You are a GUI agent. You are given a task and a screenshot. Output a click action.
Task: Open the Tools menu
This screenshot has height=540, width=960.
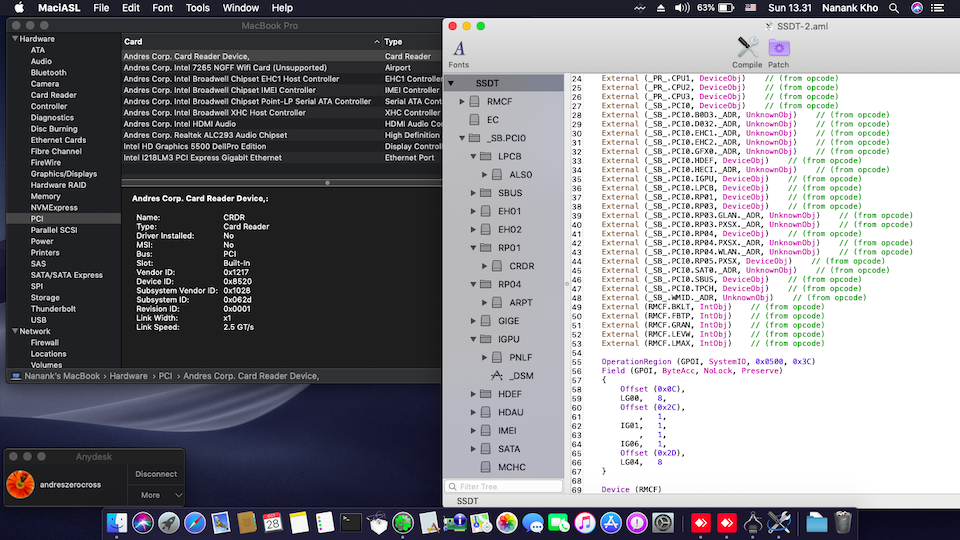pyautogui.click(x=198, y=8)
